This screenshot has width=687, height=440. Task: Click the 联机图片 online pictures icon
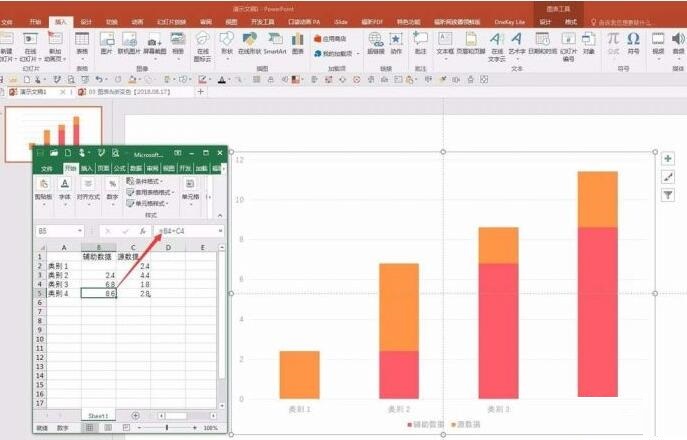point(129,43)
